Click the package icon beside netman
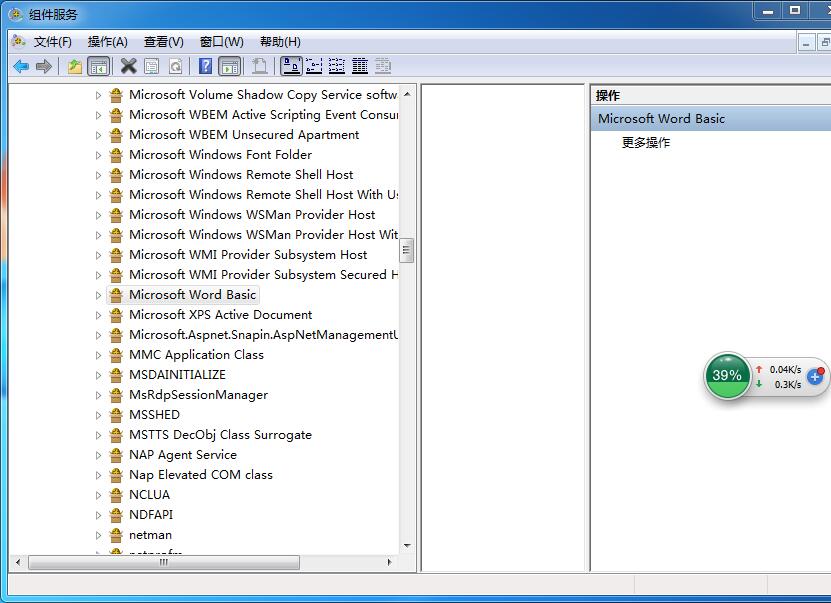The image size is (831, 603). [x=116, y=535]
